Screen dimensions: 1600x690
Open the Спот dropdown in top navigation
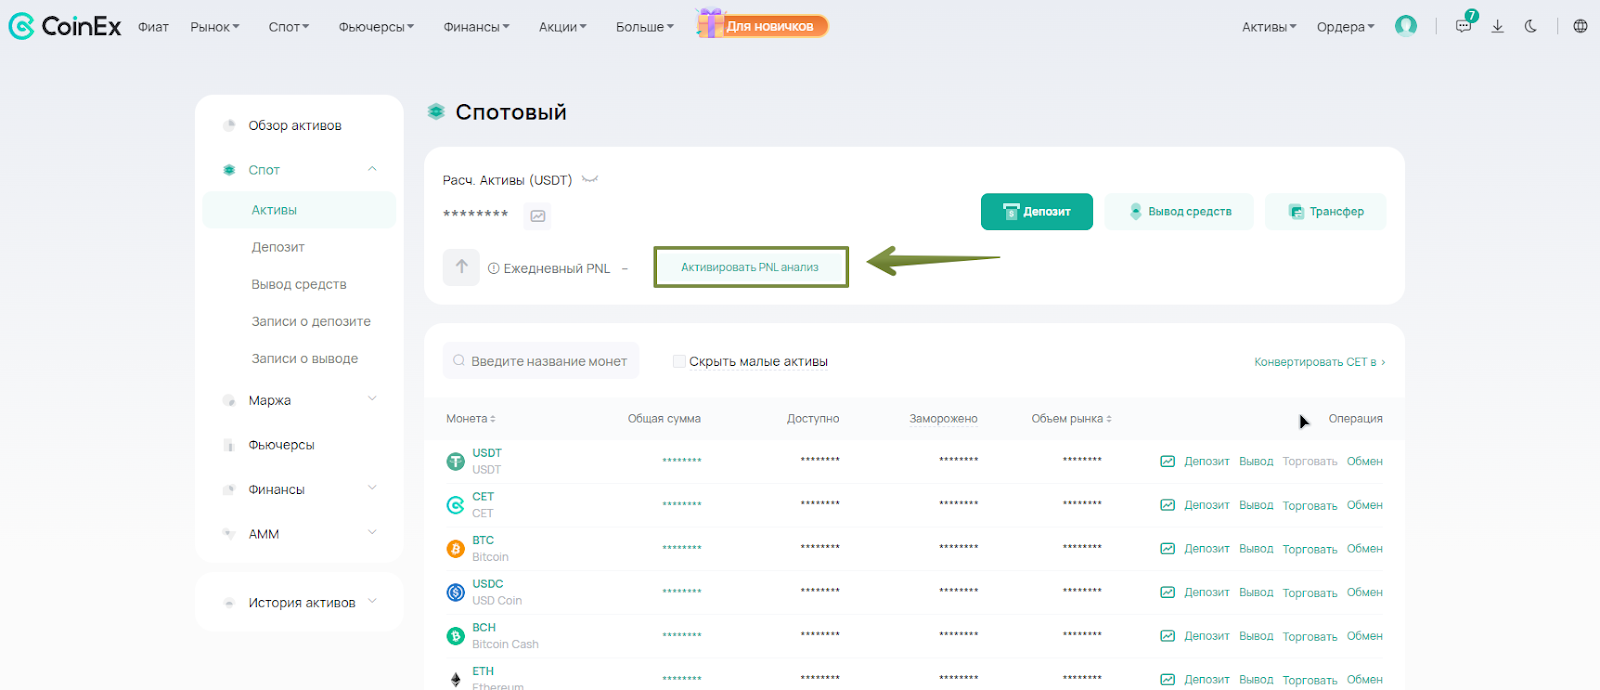pyautogui.click(x=289, y=27)
